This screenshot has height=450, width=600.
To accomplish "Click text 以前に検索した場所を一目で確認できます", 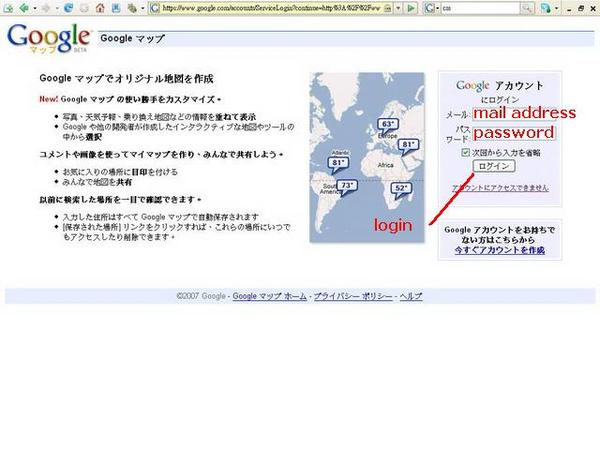I will click(120, 200).
